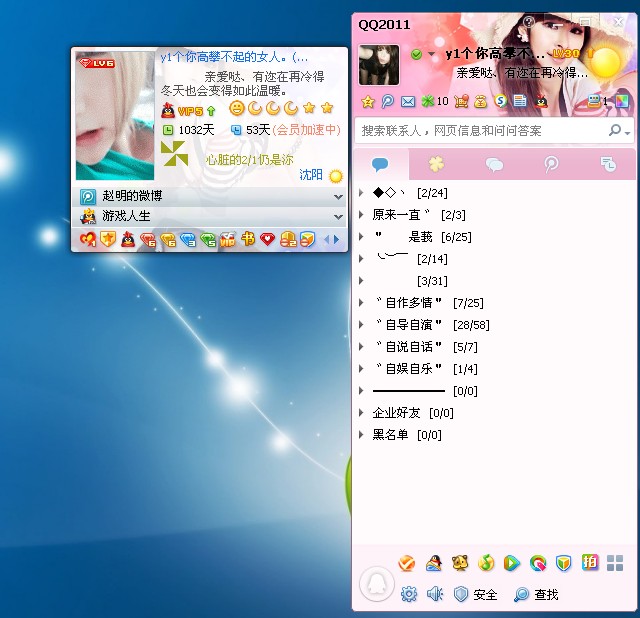Viewport: 640px width, 618px height.
Task: Click the double-heart badge numbered 1
Action: (88, 239)
